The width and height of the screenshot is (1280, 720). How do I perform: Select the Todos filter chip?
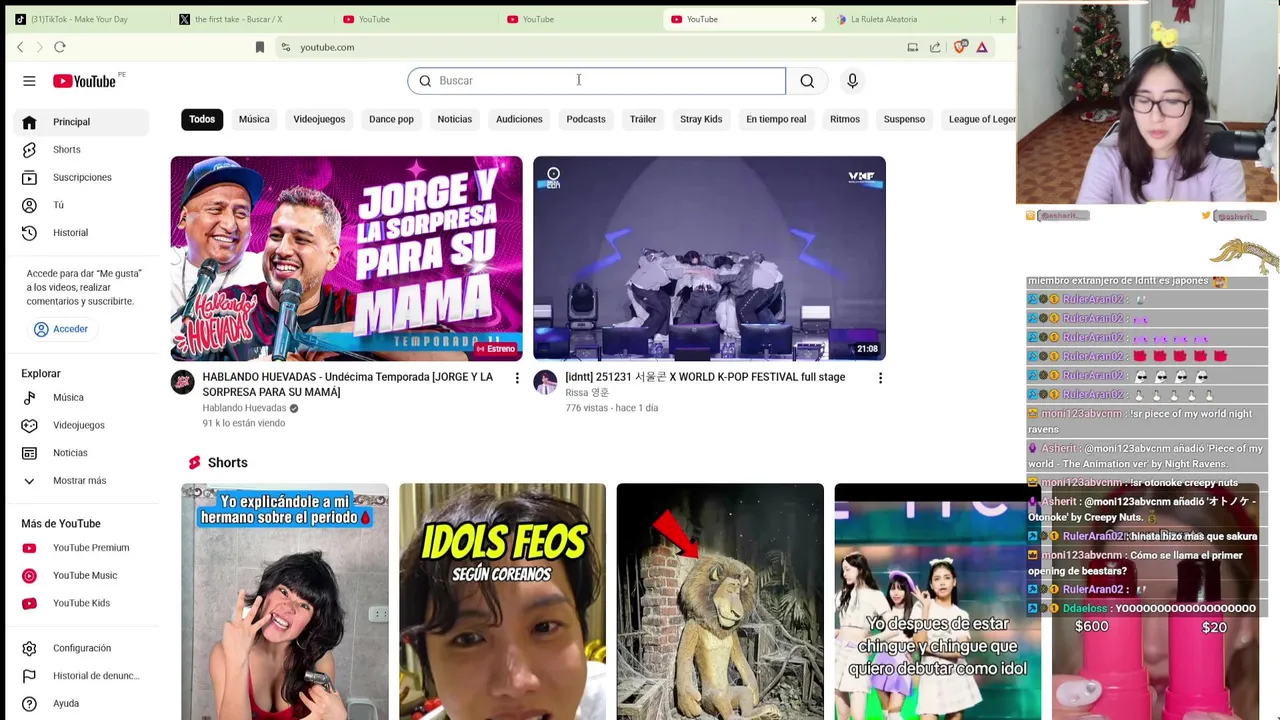click(202, 119)
